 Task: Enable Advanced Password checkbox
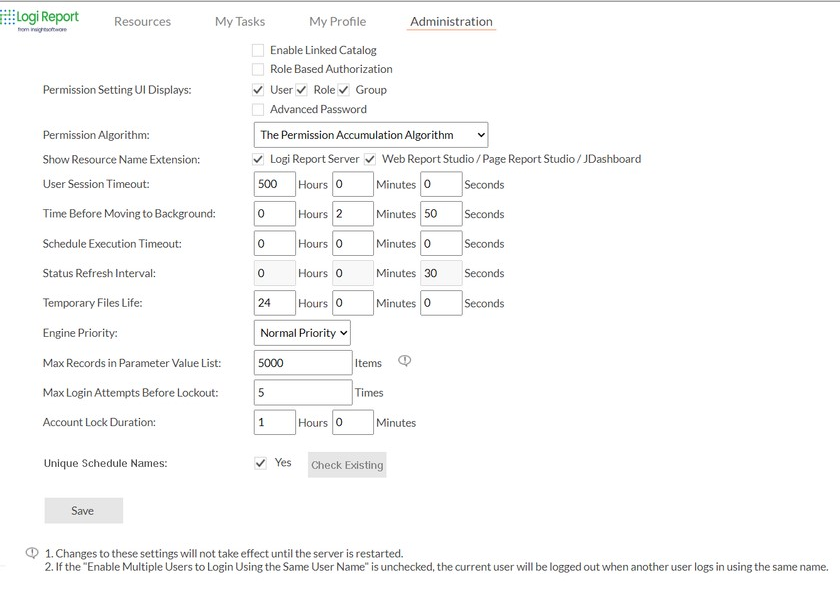(258, 110)
